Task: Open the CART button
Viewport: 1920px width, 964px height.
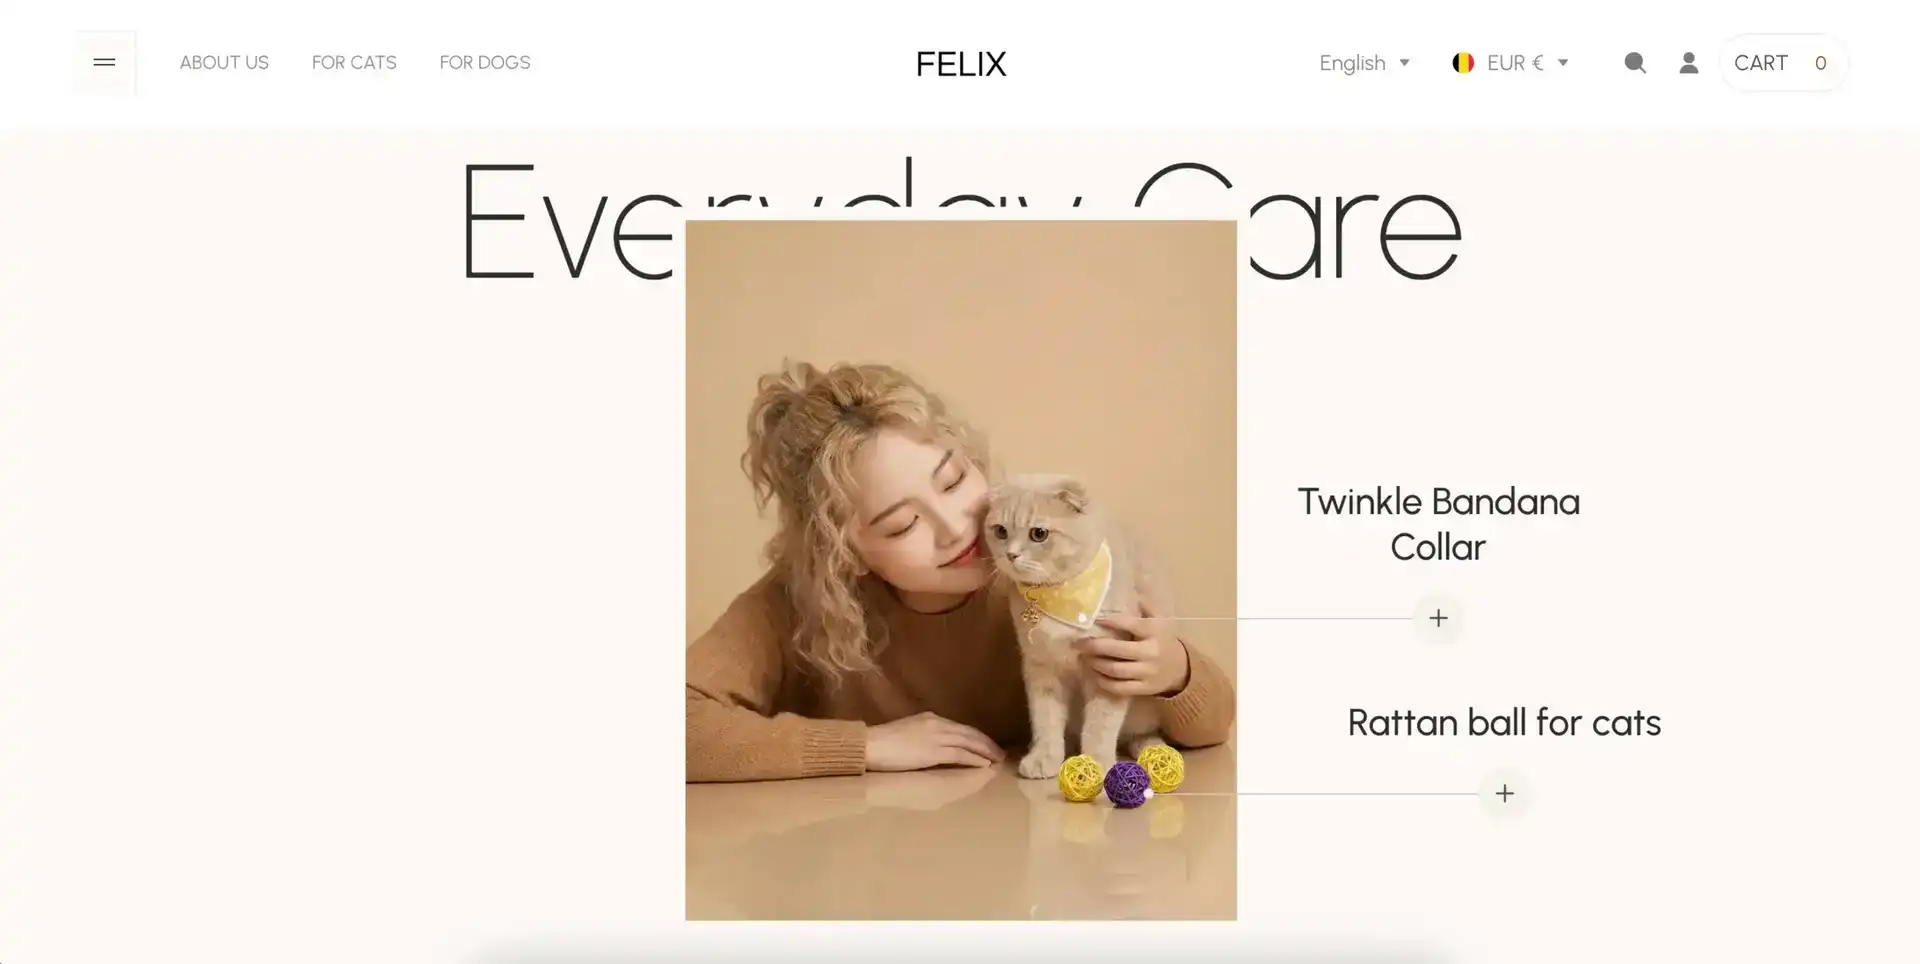Action: (x=1783, y=63)
